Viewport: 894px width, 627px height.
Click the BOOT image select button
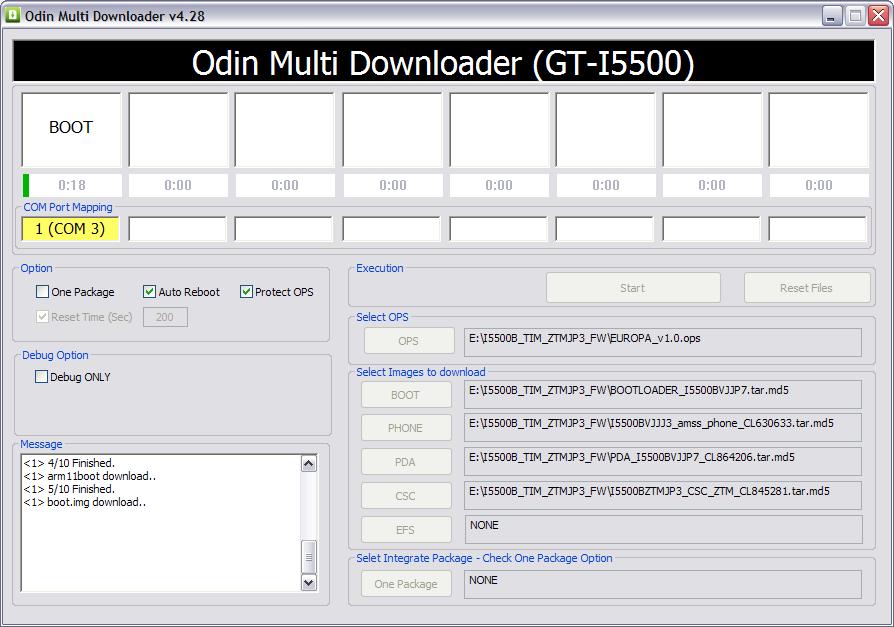(405, 394)
